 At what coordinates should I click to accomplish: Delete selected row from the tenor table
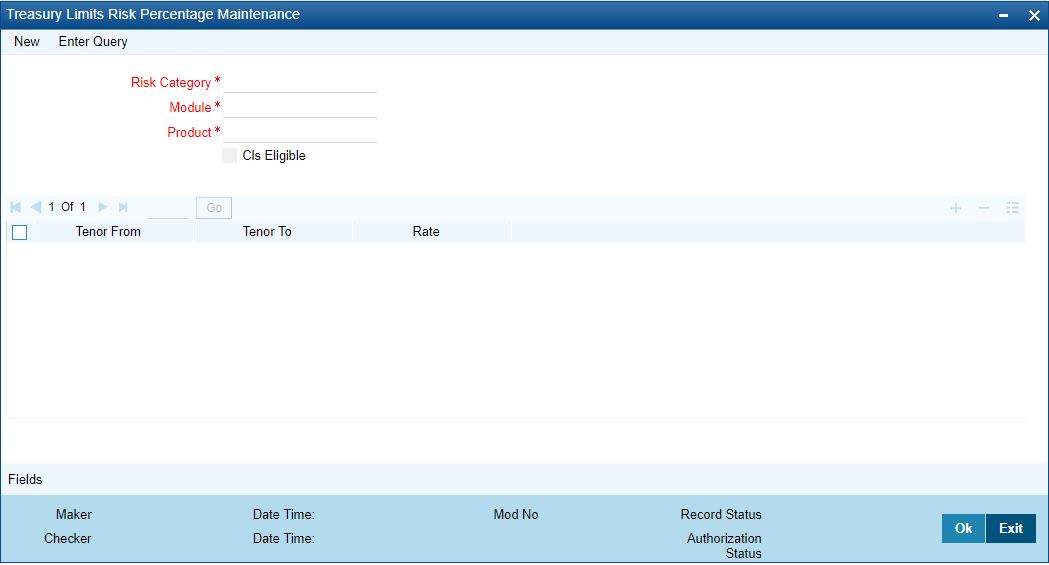click(983, 208)
